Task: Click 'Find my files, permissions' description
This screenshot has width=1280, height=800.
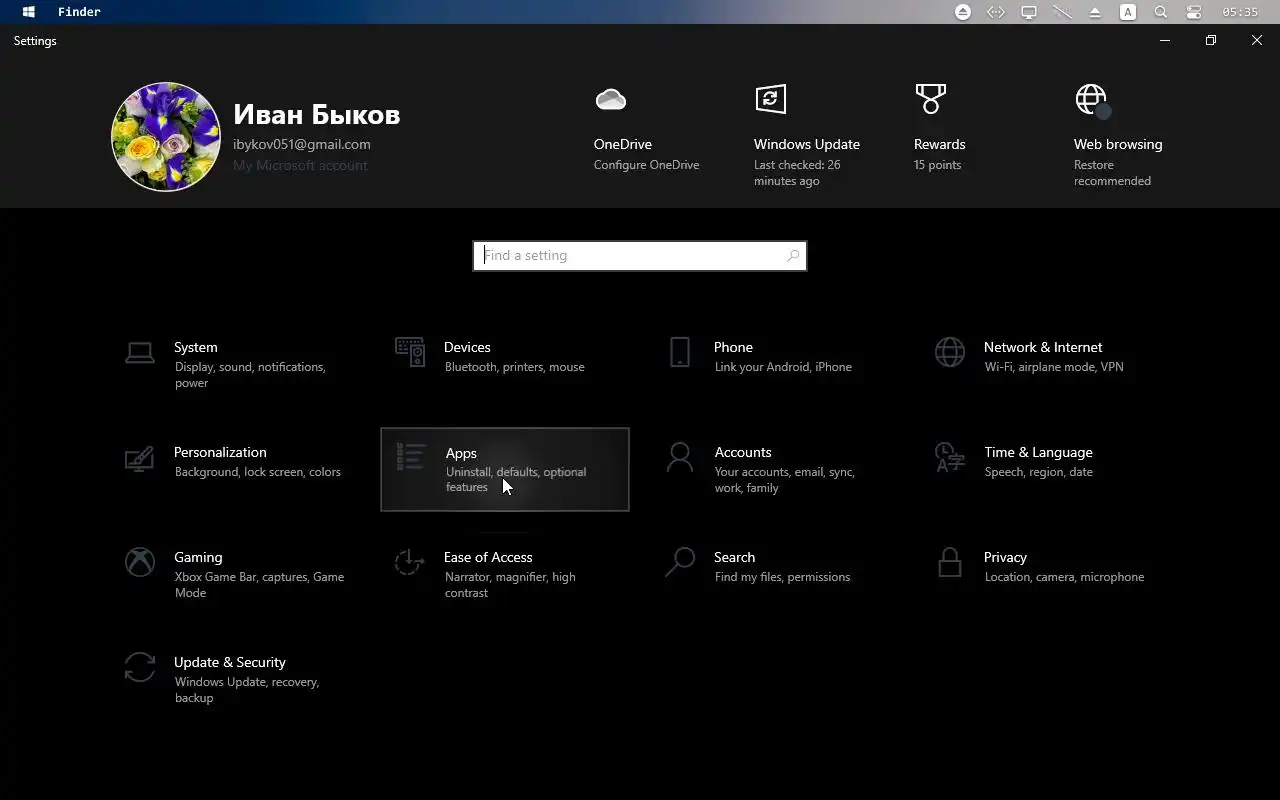Action: (782, 577)
